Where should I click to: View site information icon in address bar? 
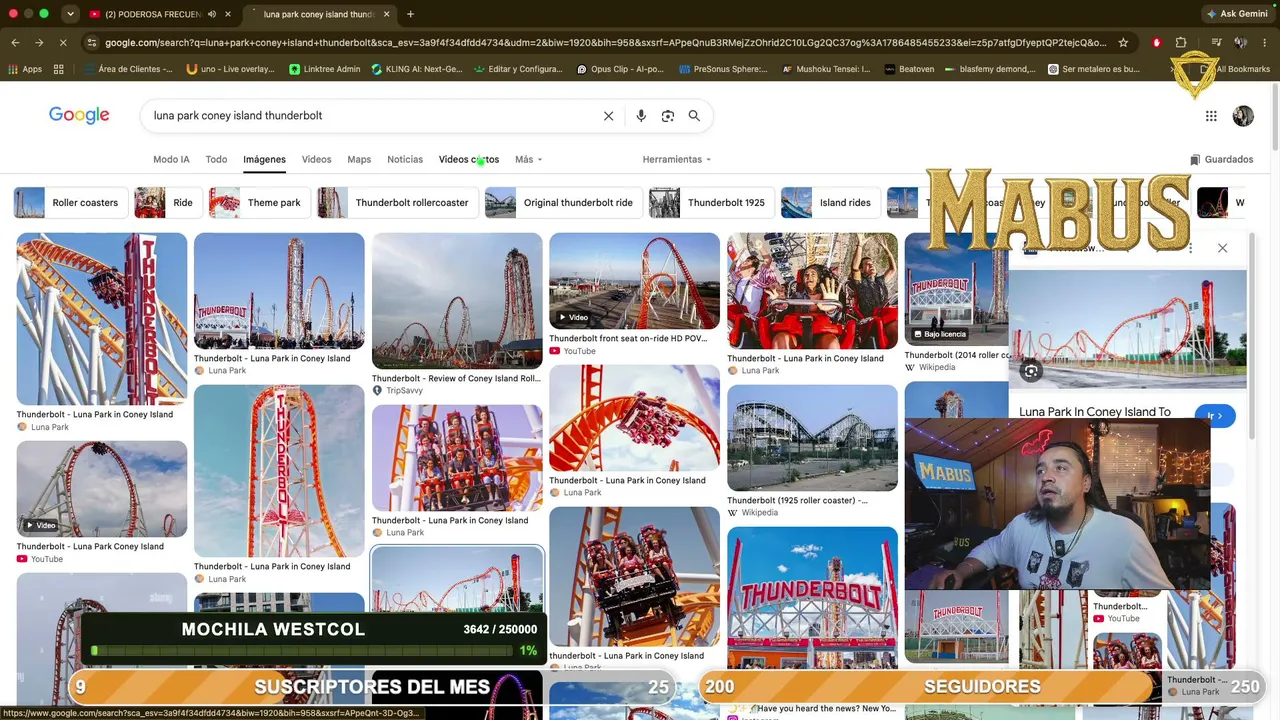pos(92,43)
